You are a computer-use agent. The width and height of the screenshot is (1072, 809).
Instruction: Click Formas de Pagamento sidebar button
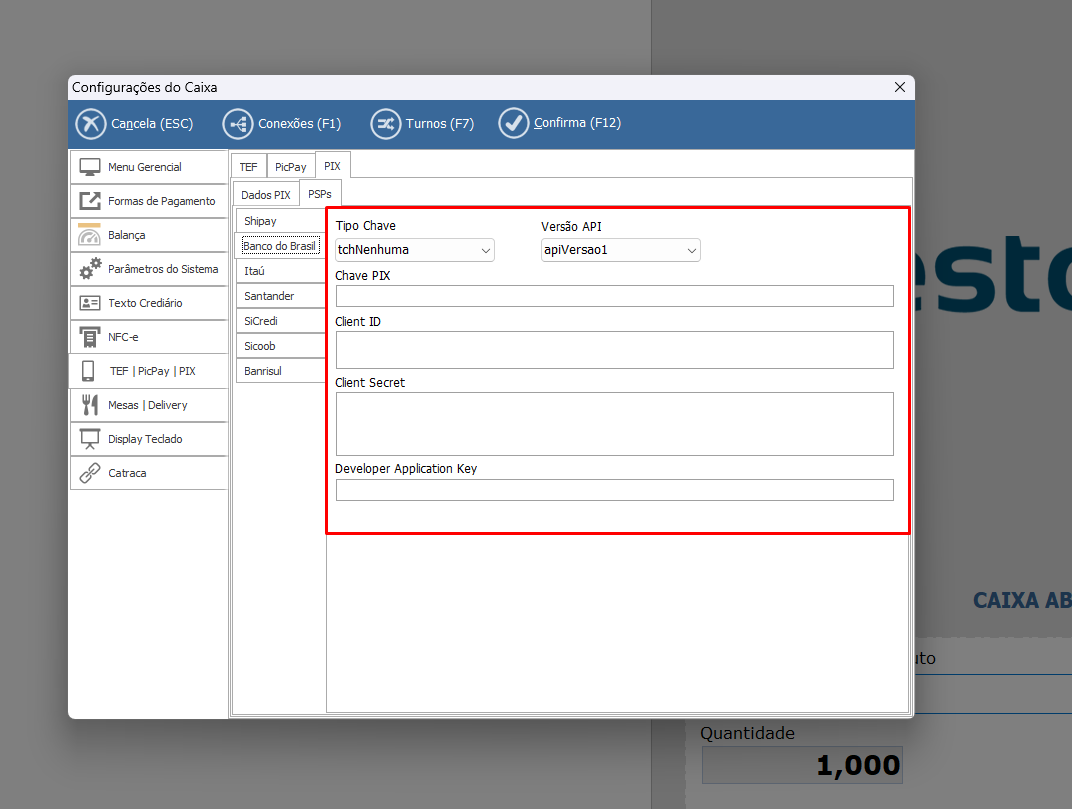tap(150, 201)
